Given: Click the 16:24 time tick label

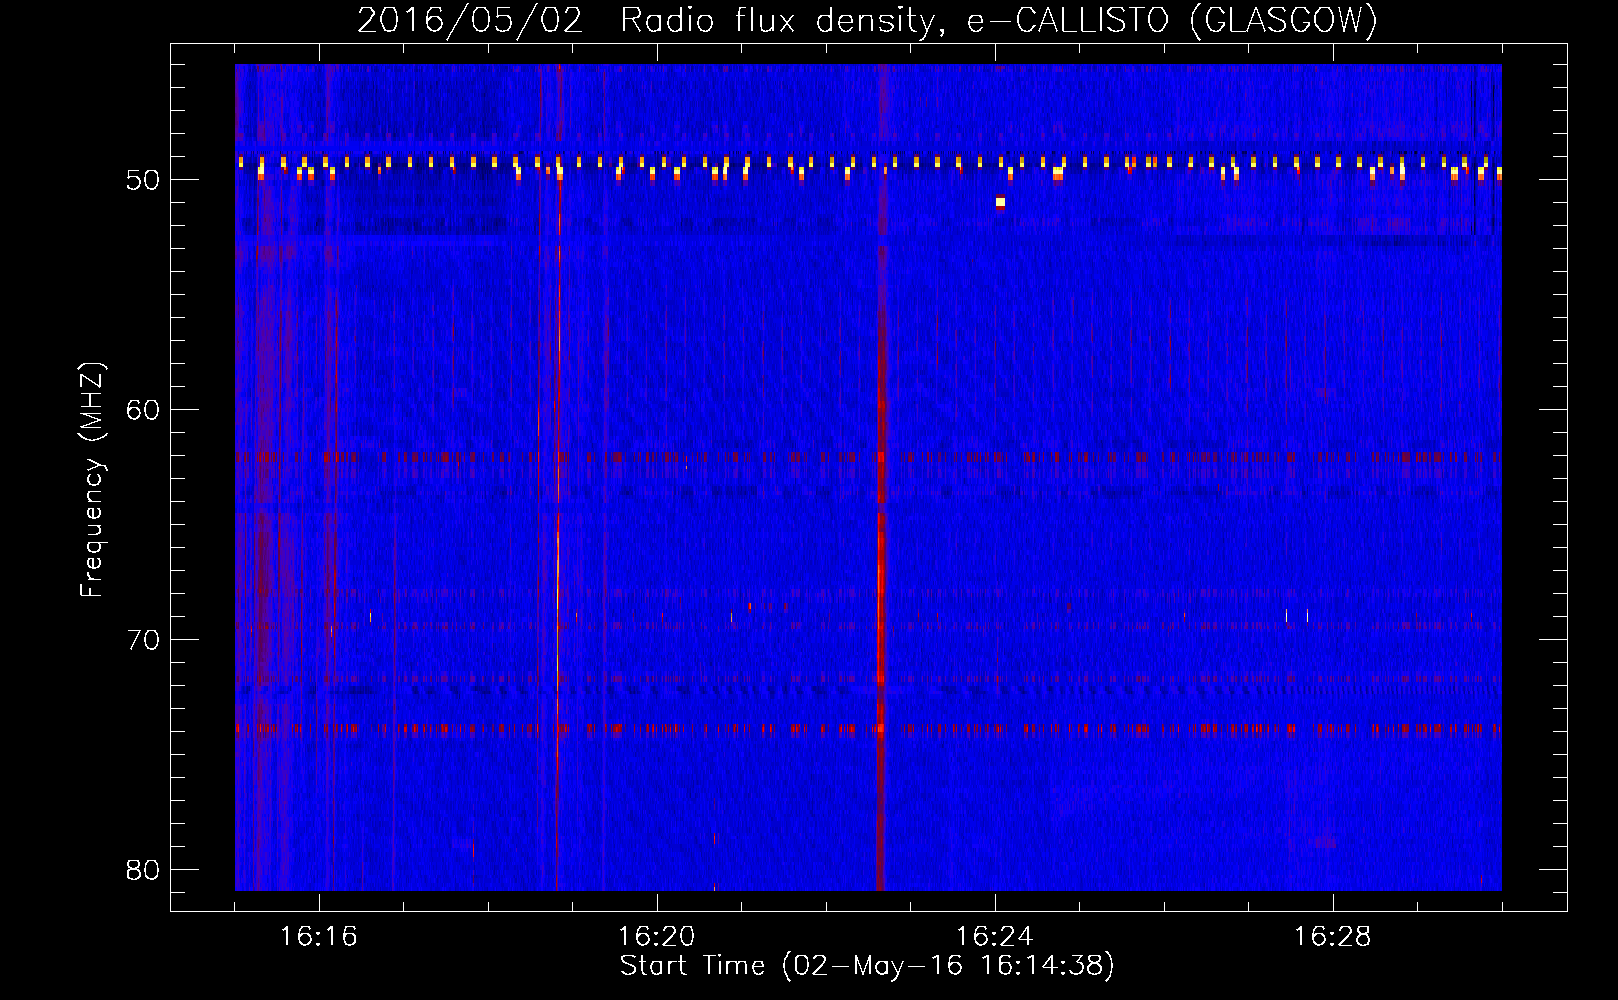Looking at the screenshot, I should [995, 937].
